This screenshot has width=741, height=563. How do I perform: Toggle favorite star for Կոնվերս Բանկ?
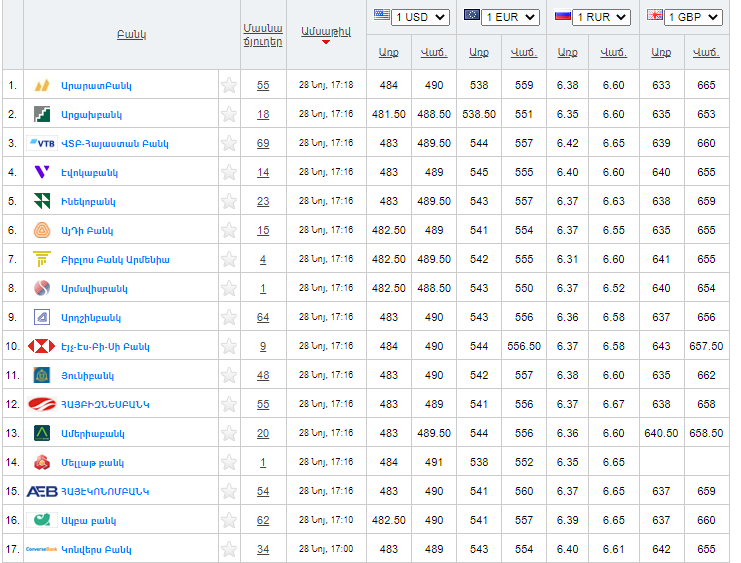[x=229, y=549]
